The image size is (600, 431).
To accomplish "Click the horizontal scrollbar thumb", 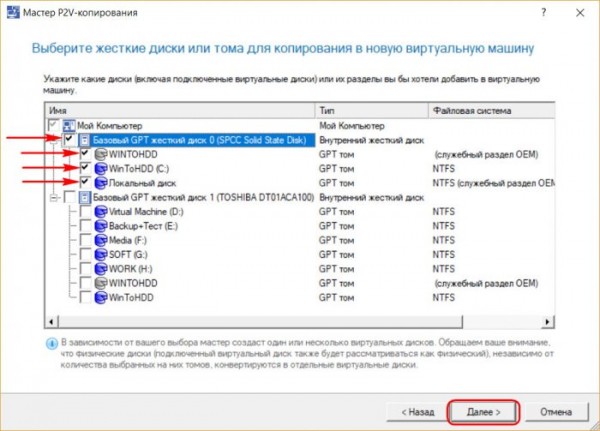I will (260, 322).
